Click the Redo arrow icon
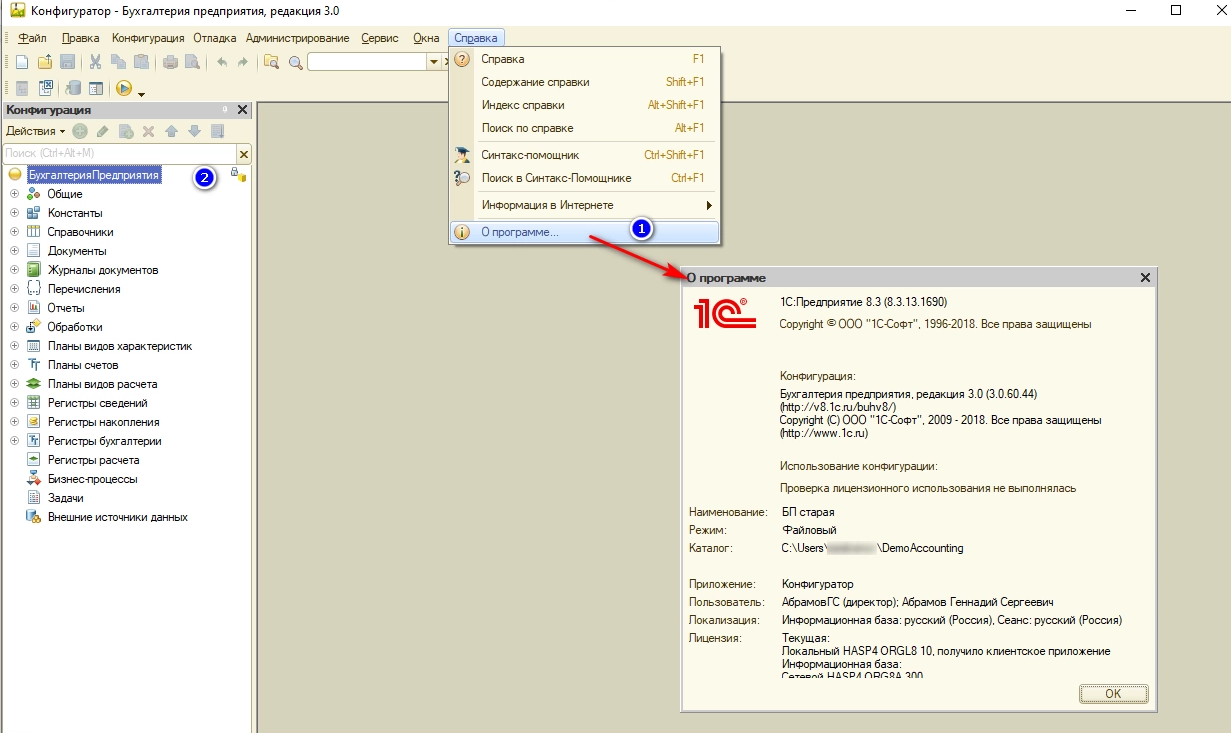The image size is (1231, 733). [x=242, y=62]
